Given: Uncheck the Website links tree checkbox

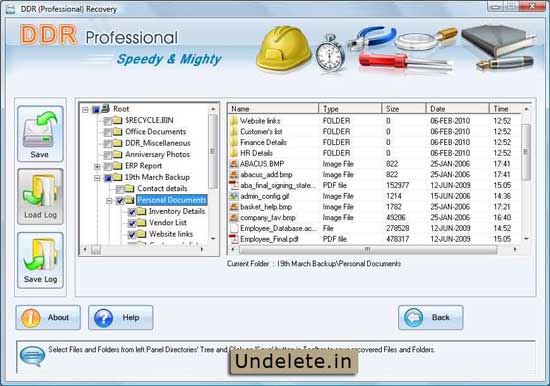Looking at the screenshot, I should (132, 234).
